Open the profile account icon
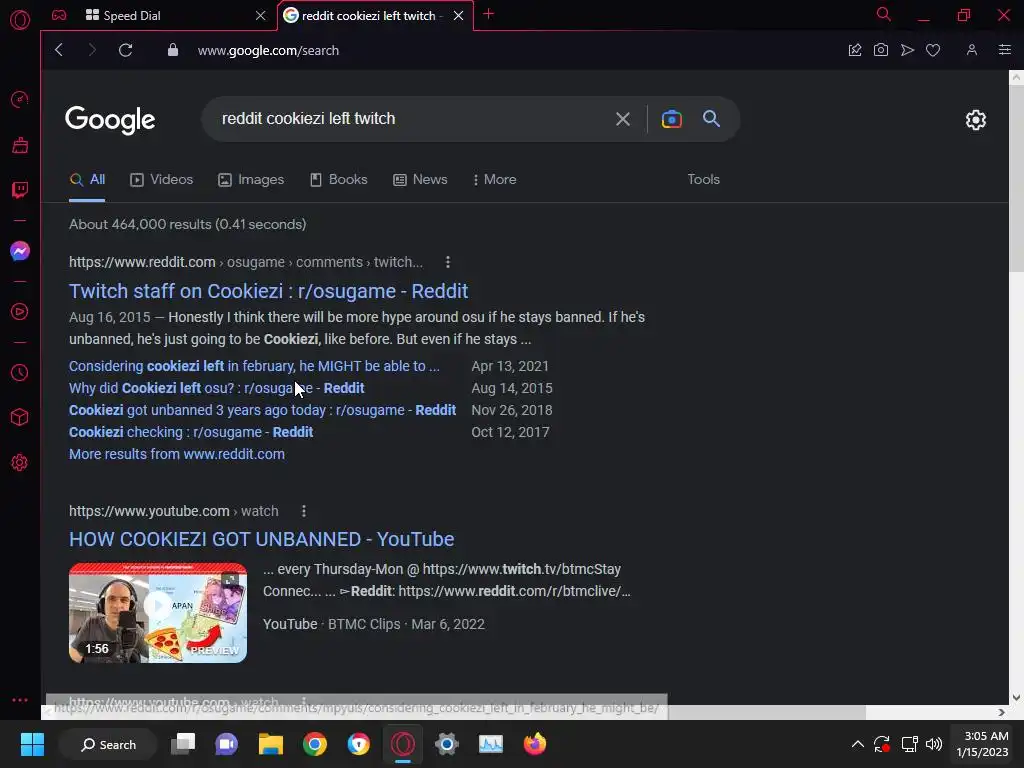The width and height of the screenshot is (1024, 768). [972, 50]
